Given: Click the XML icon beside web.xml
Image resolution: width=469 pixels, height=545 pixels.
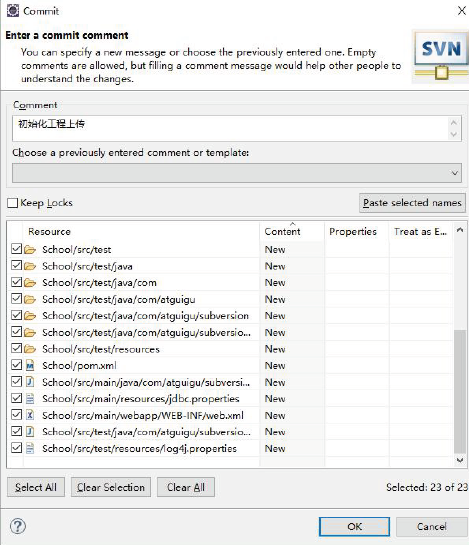Looking at the screenshot, I should pos(30,415).
